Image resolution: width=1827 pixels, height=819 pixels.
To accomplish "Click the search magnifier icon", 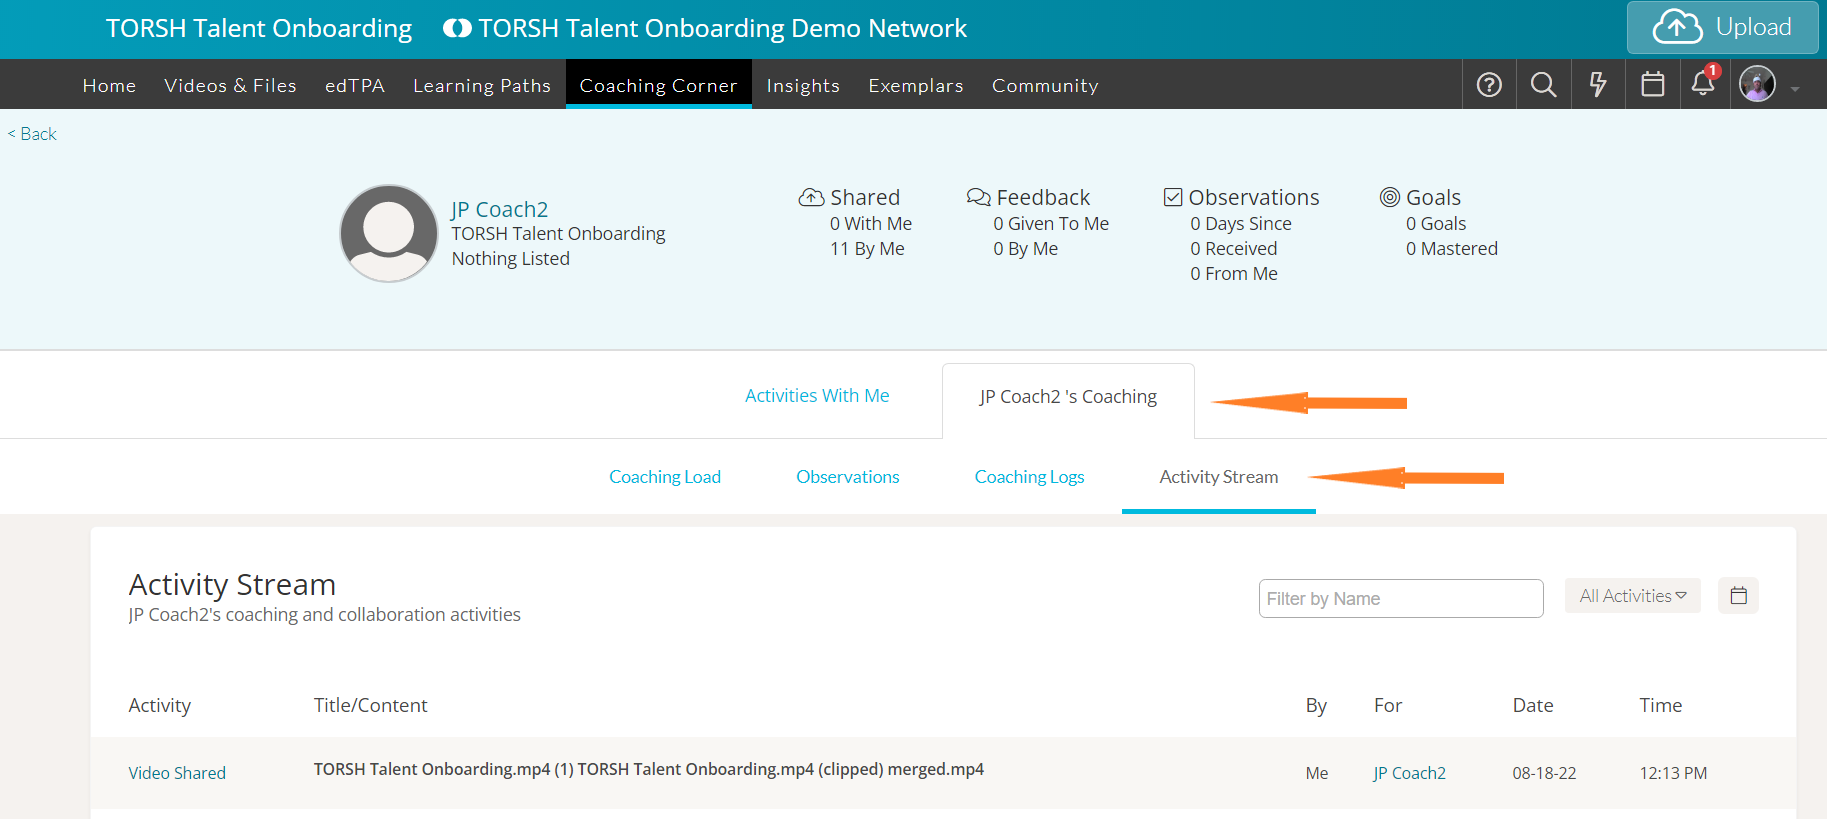I will coord(1543,85).
